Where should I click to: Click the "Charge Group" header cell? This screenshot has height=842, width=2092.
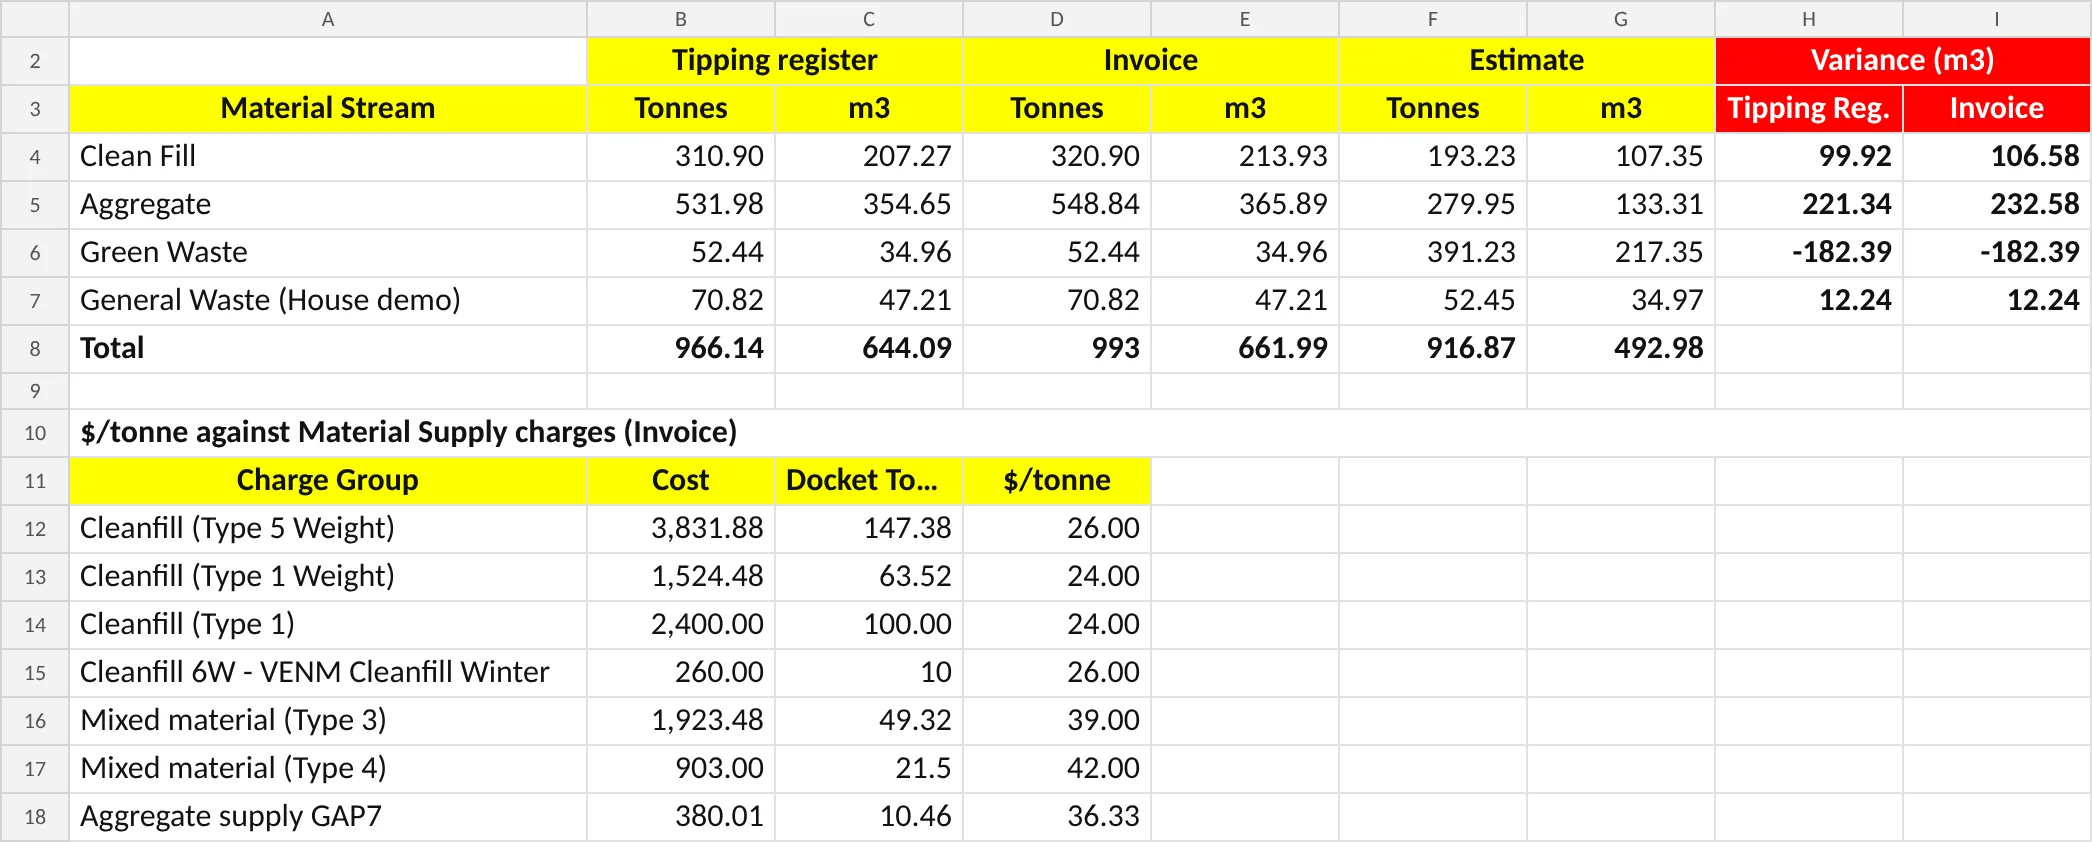click(x=327, y=480)
